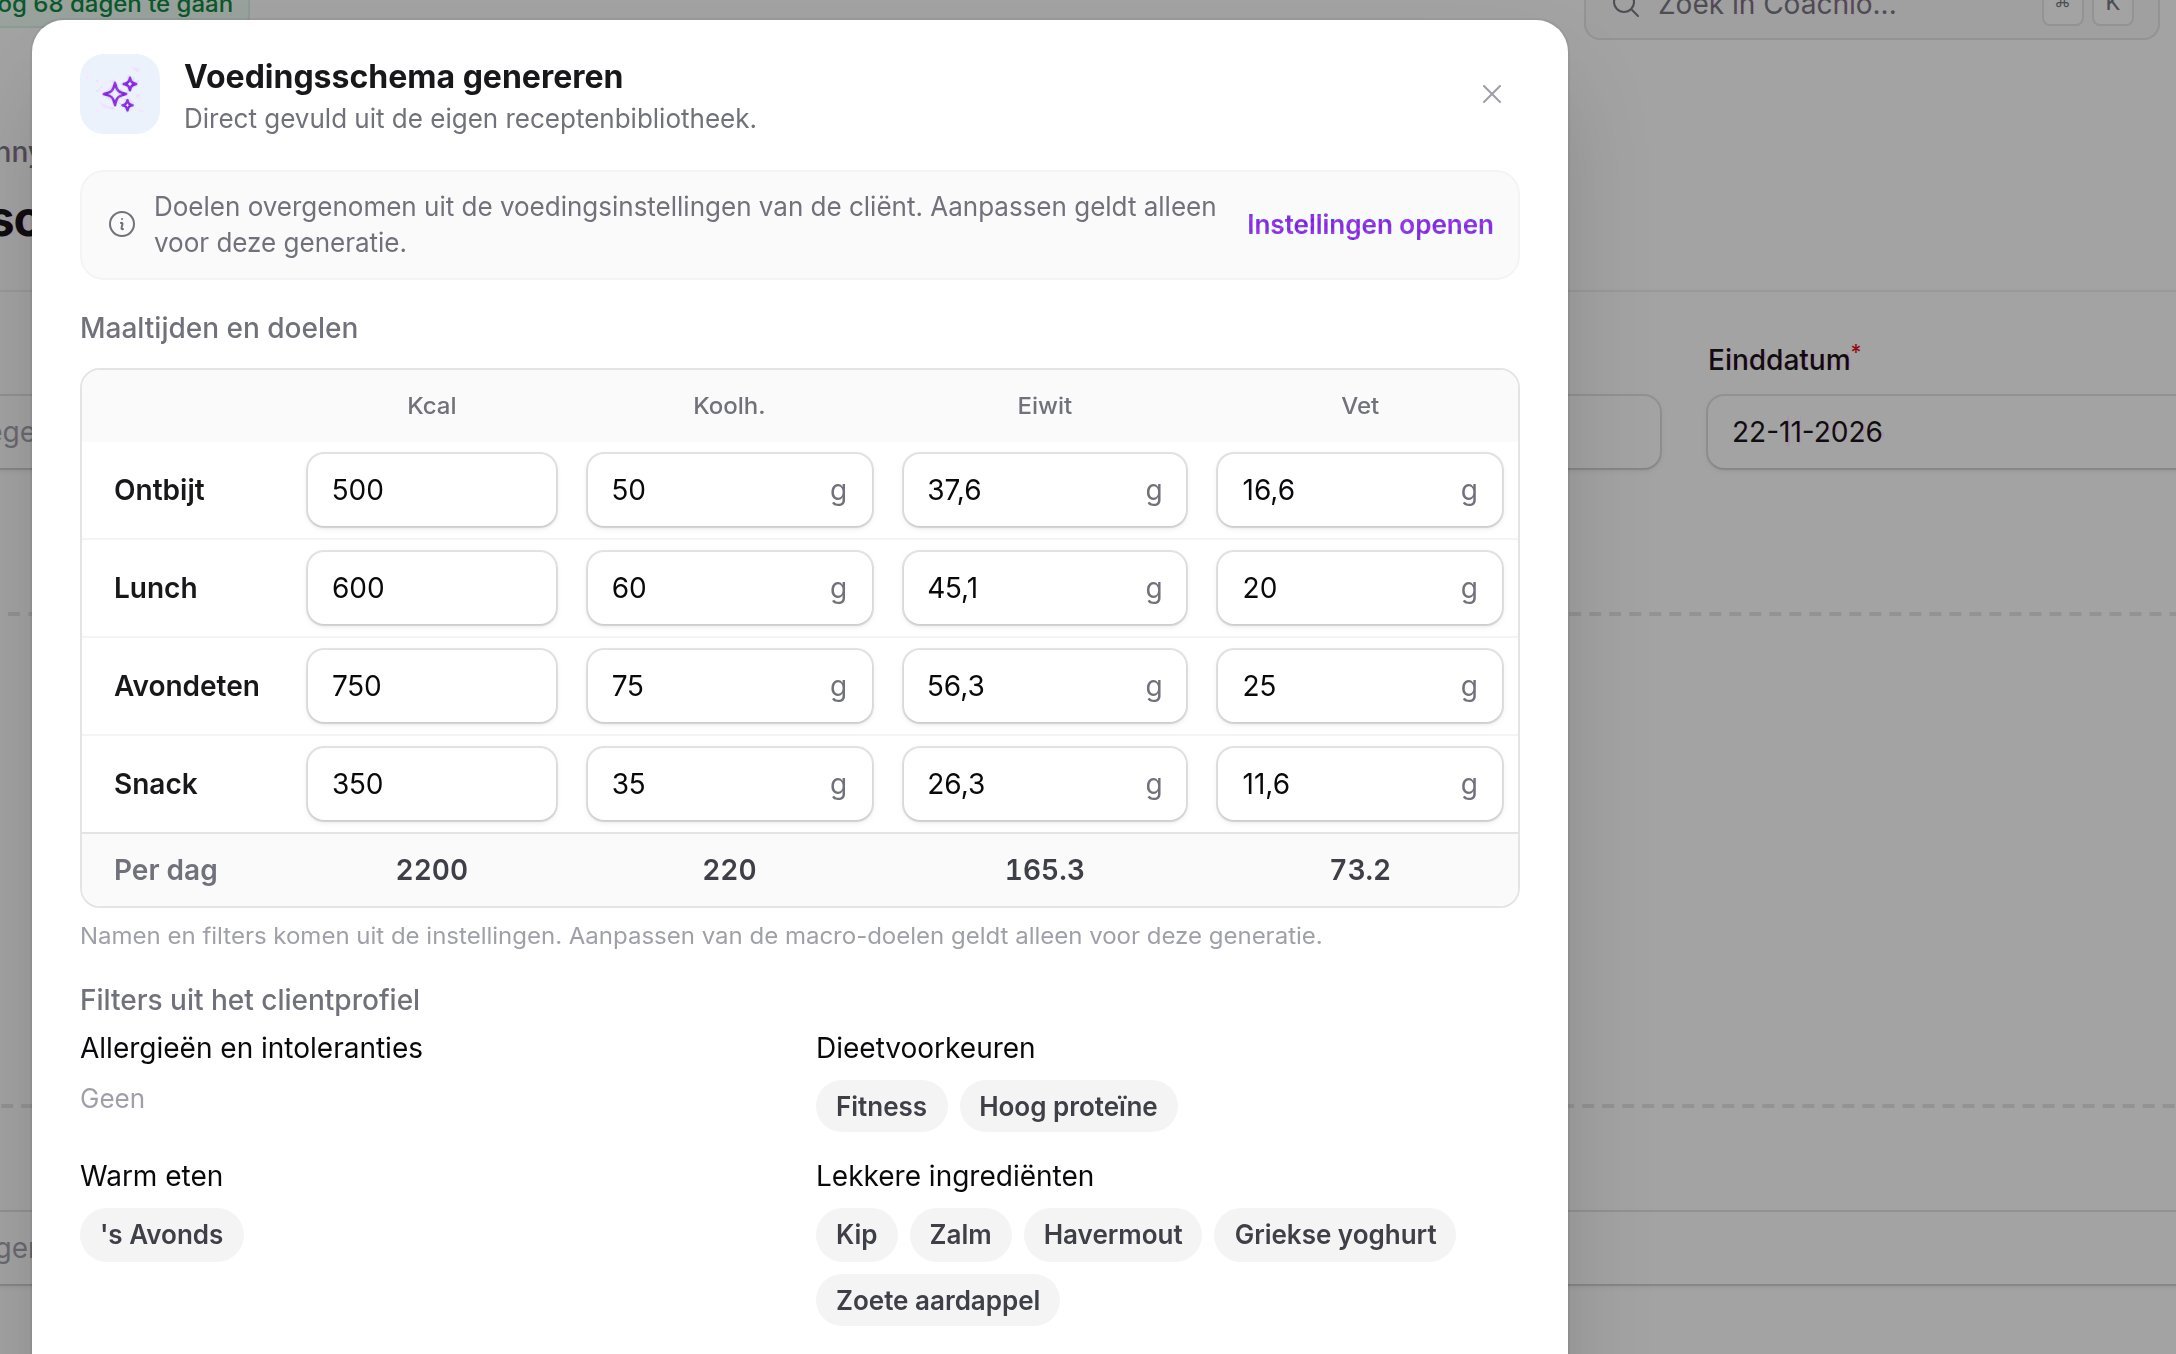
Task: Click the 's Avonds chip
Action: [162, 1235]
